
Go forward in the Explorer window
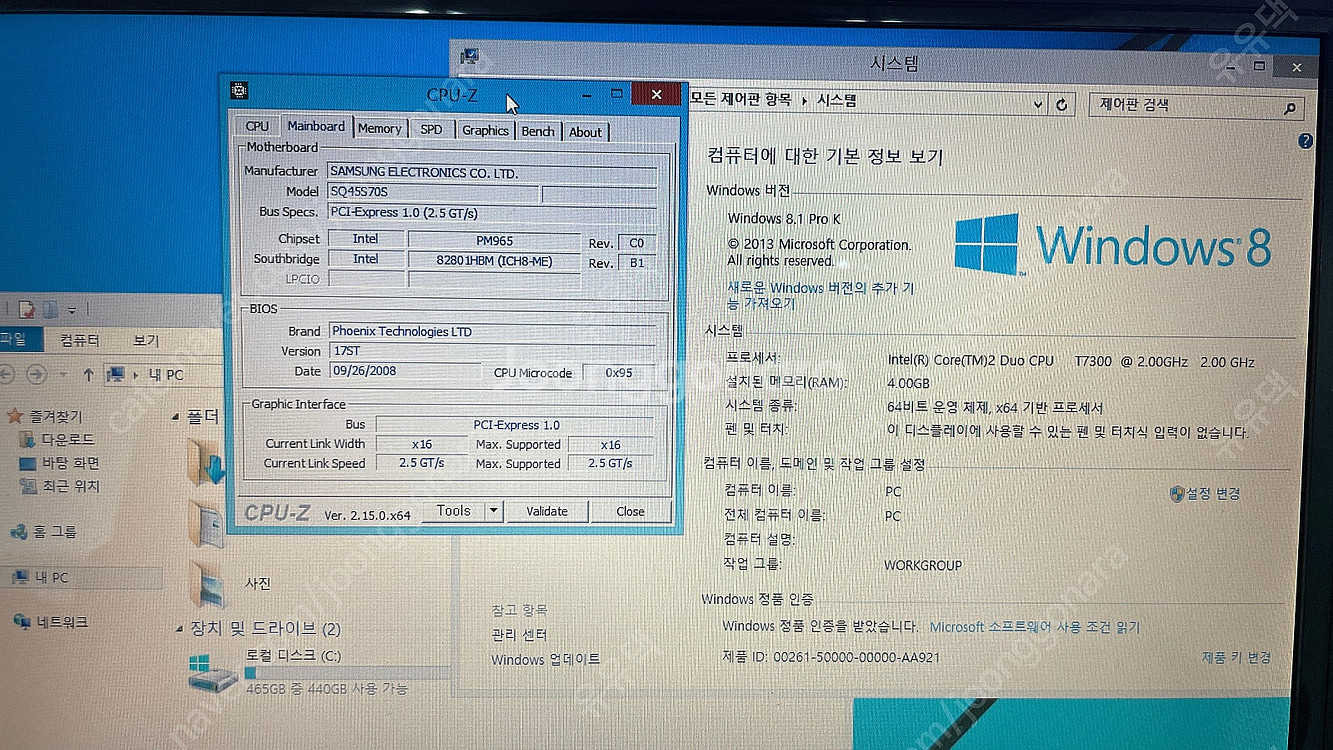click(36, 374)
